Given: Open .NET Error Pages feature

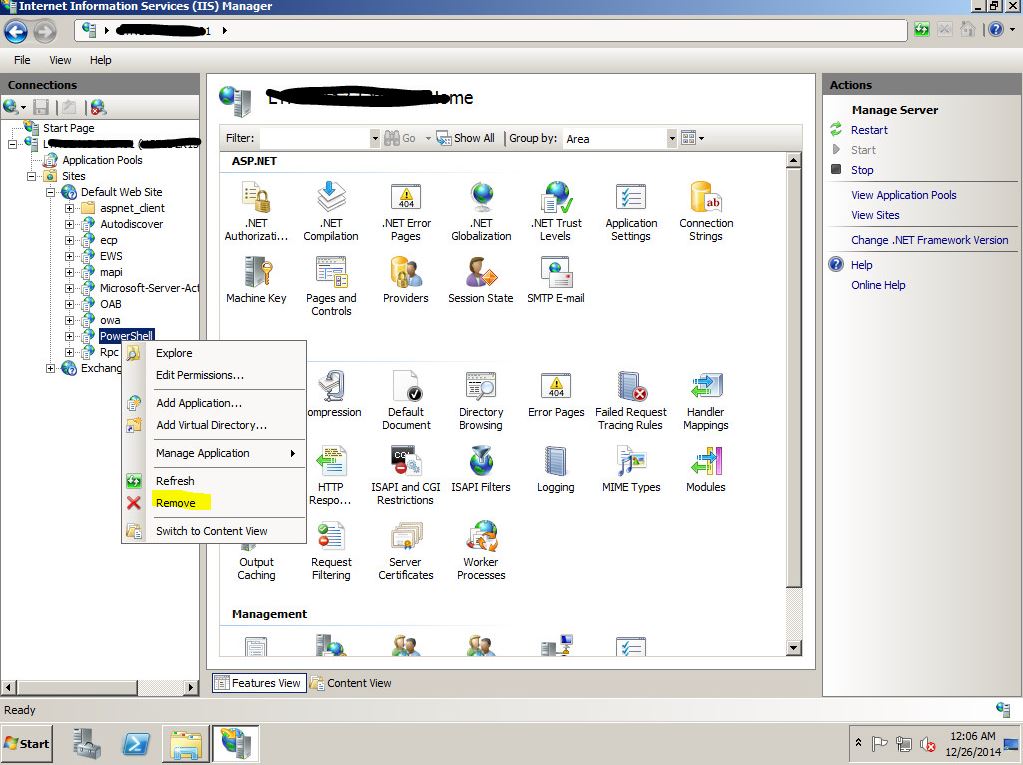Looking at the screenshot, I should 406,212.
